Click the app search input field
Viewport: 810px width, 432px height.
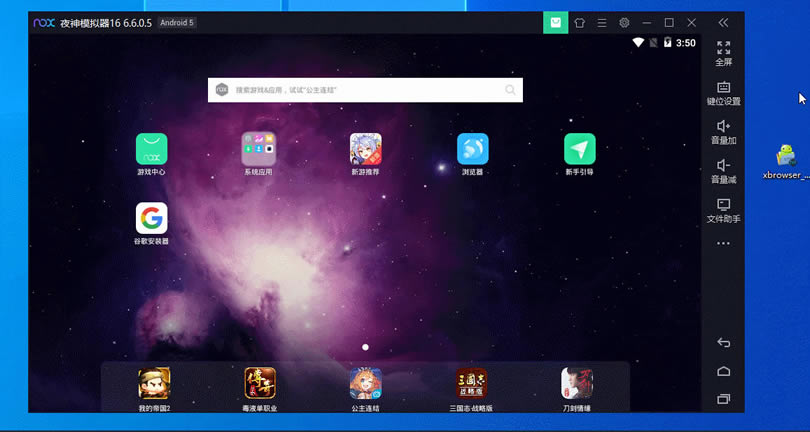click(365, 90)
